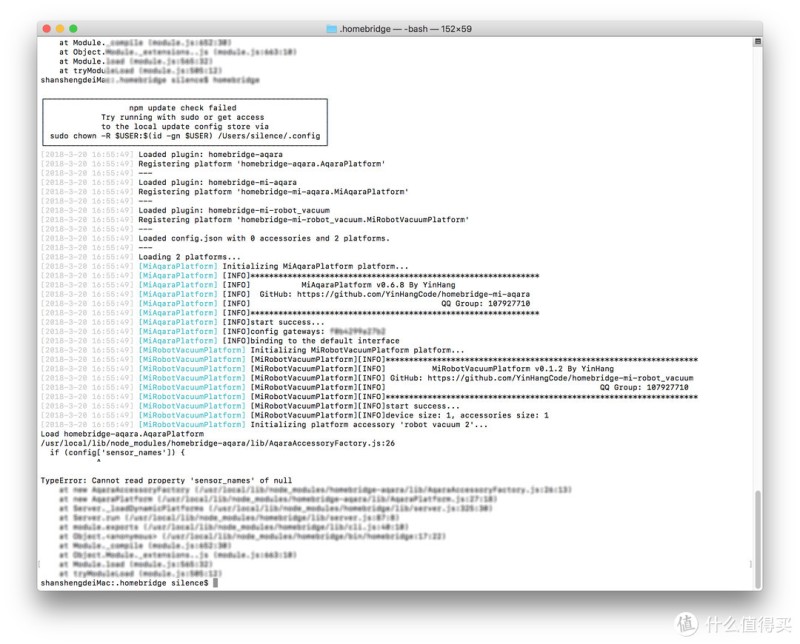Click the terminal's vertical scrollbar thumb
Image resolution: width=800 pixels, height=644 pixels.
758,539
